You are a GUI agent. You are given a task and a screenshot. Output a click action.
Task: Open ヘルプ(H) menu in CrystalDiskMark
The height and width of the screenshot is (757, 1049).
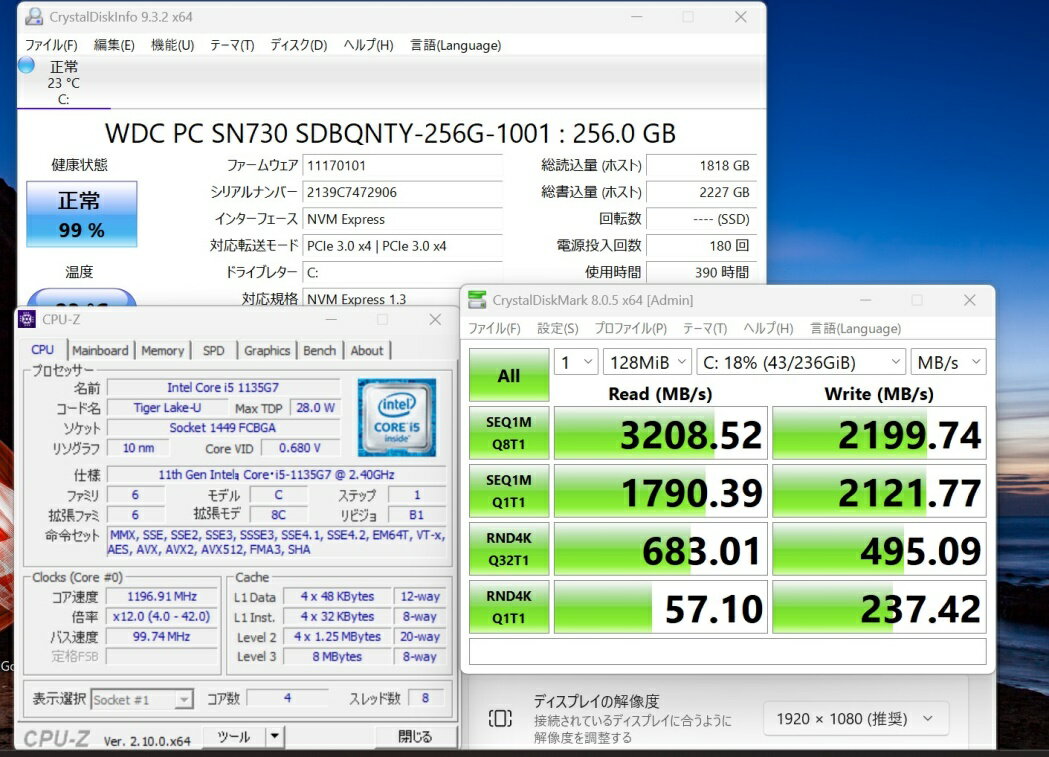tap(768, 328)
